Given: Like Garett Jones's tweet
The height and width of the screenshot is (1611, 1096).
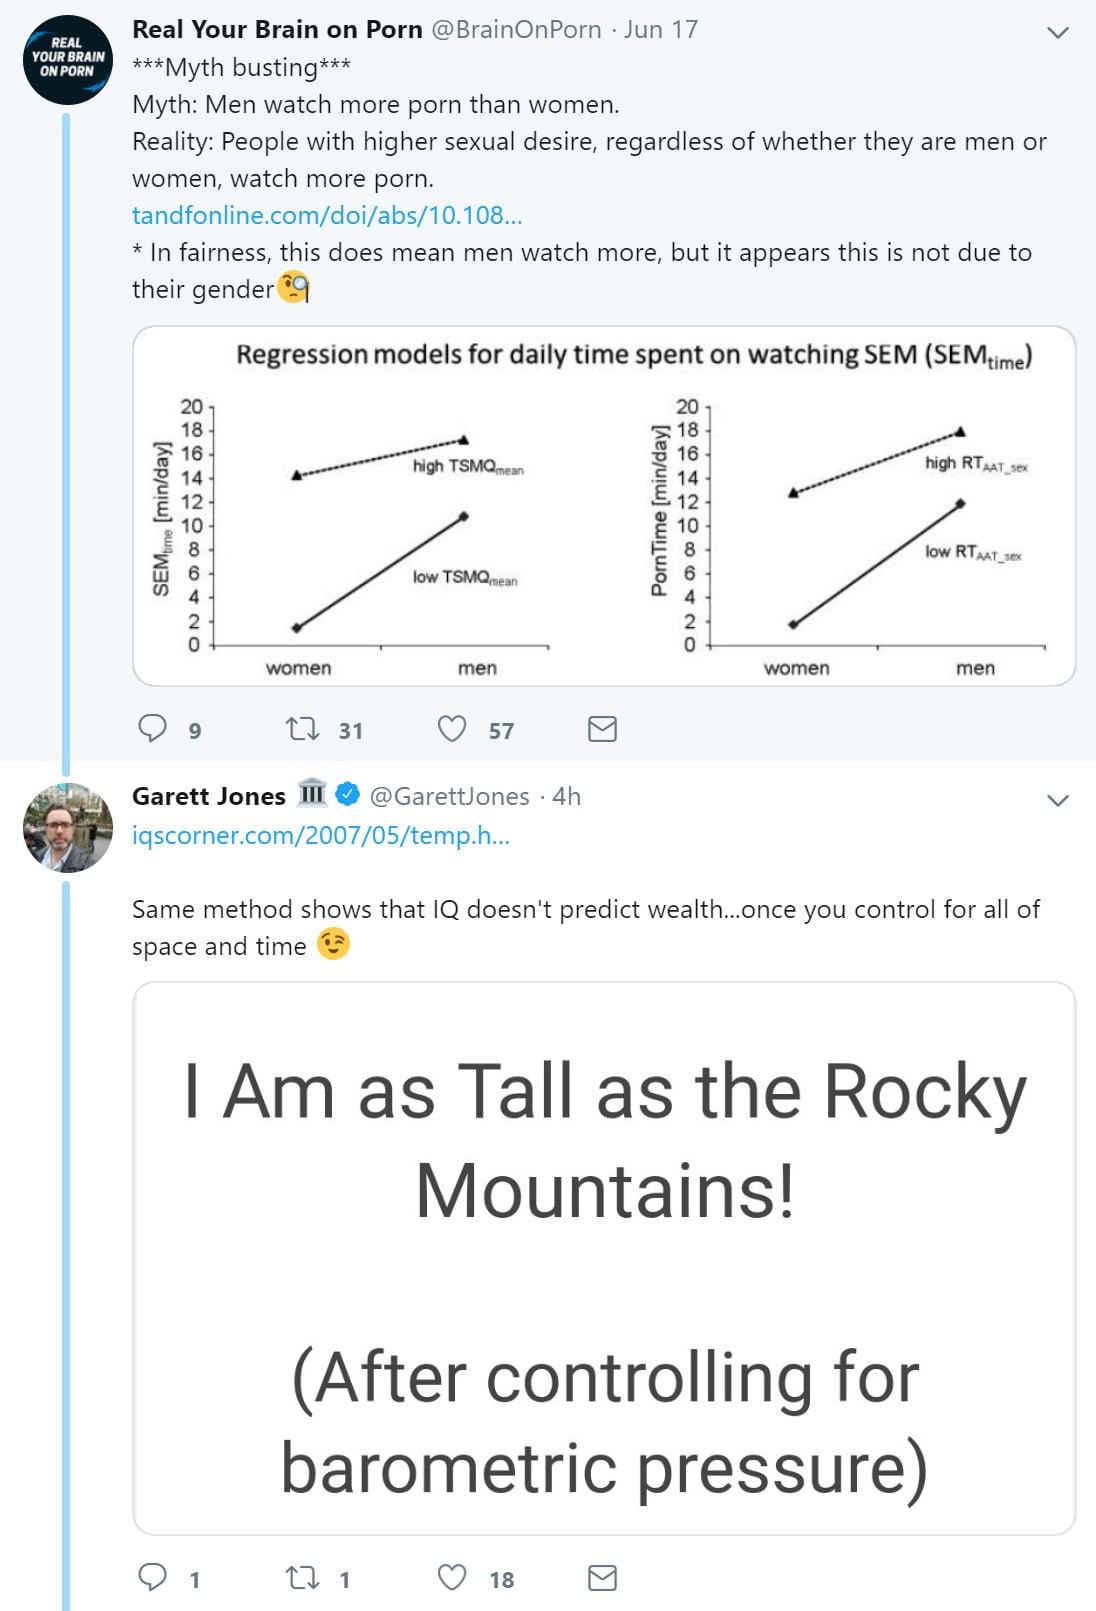Looking at the screenshot, I should point(452,1577).
